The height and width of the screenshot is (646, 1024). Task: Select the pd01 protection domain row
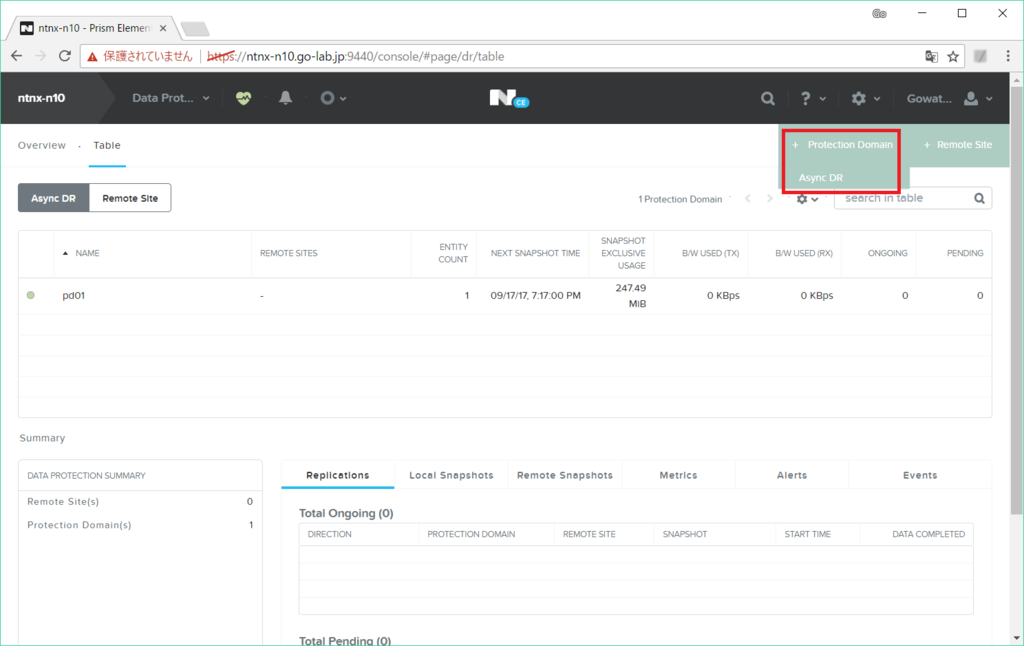pos(505,296)
